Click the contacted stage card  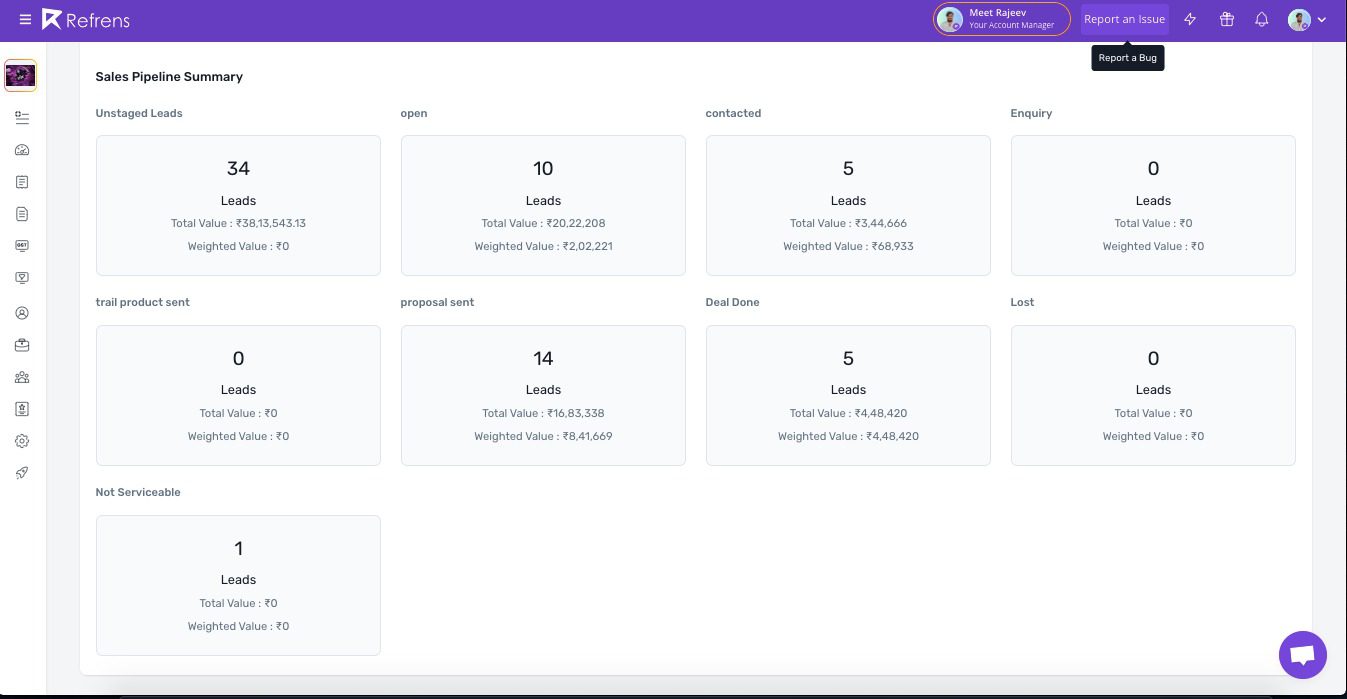click(x=848, y=205)
